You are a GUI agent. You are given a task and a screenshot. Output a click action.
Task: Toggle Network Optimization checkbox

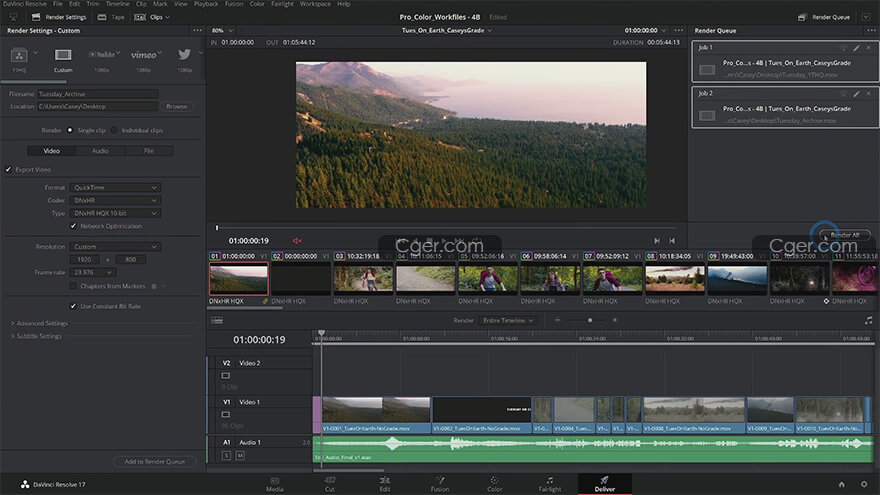73,226
